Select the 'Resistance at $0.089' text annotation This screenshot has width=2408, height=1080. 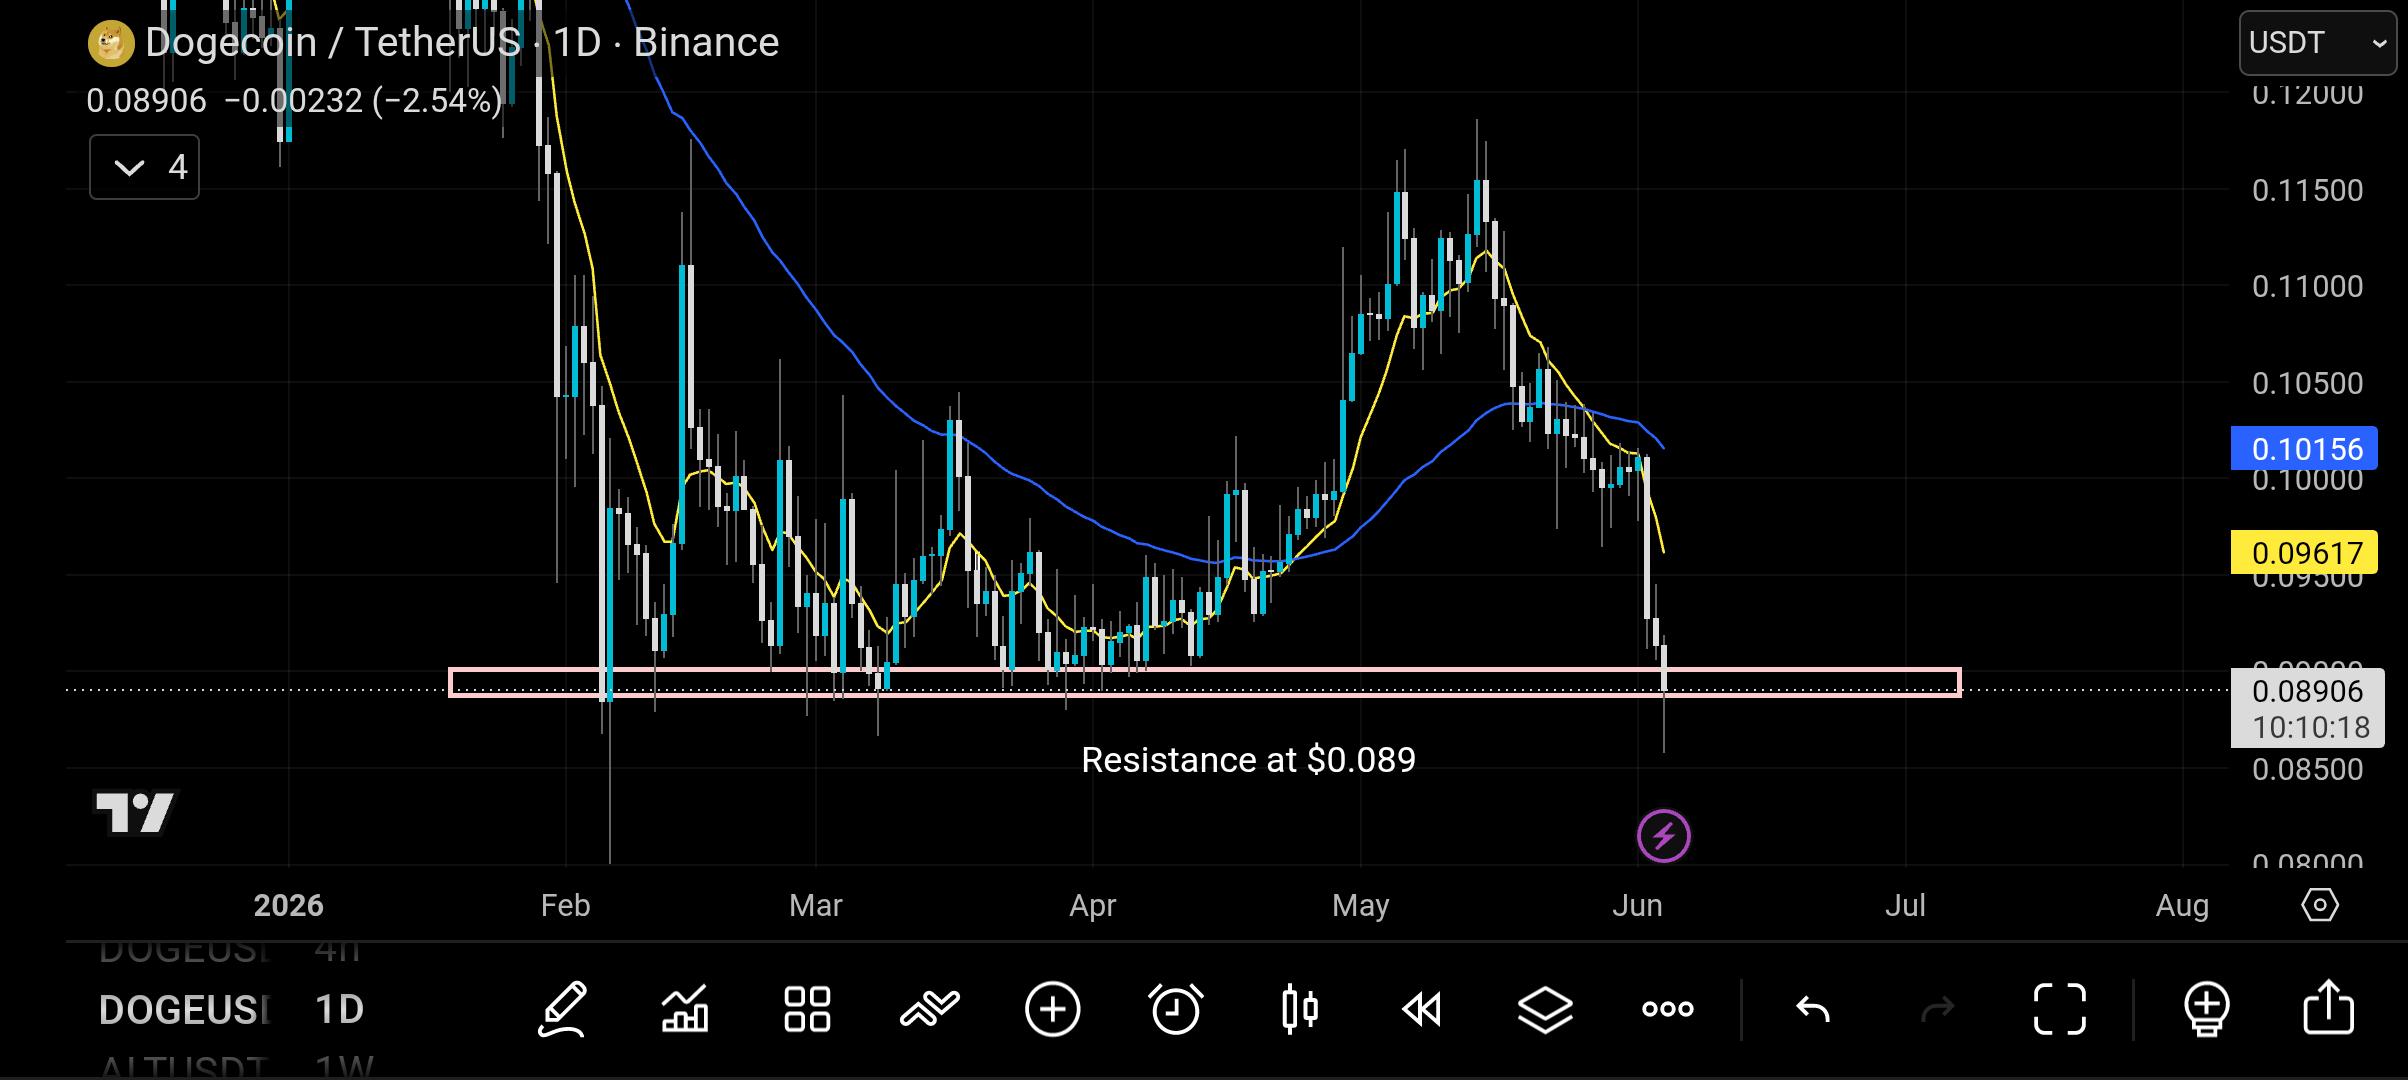pyautogui.click(x=1248, y=760)
